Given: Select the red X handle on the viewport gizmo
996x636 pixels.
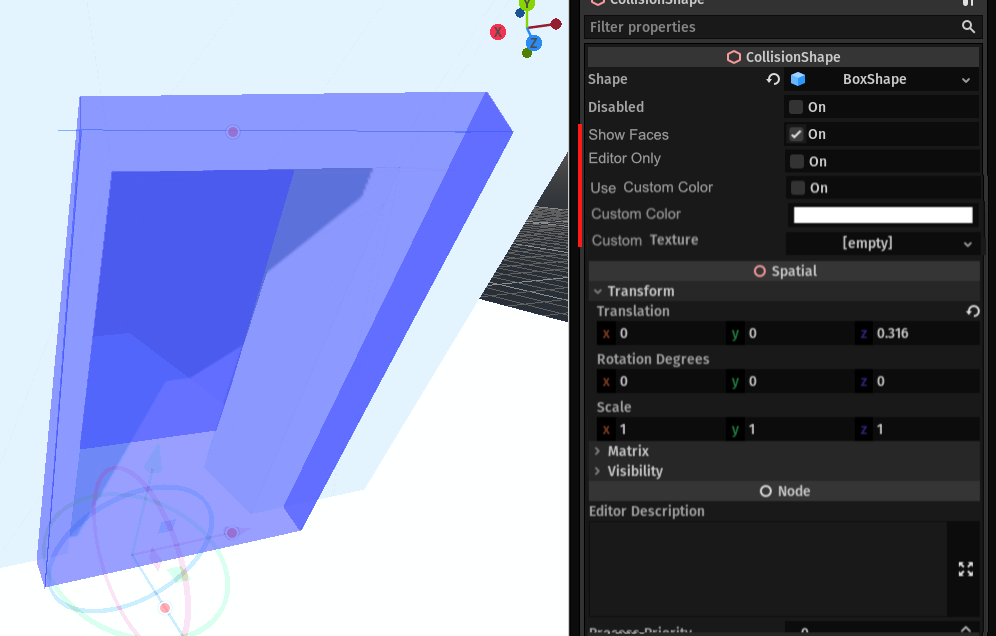Looking at the screenshot, I should coord(497,31).
